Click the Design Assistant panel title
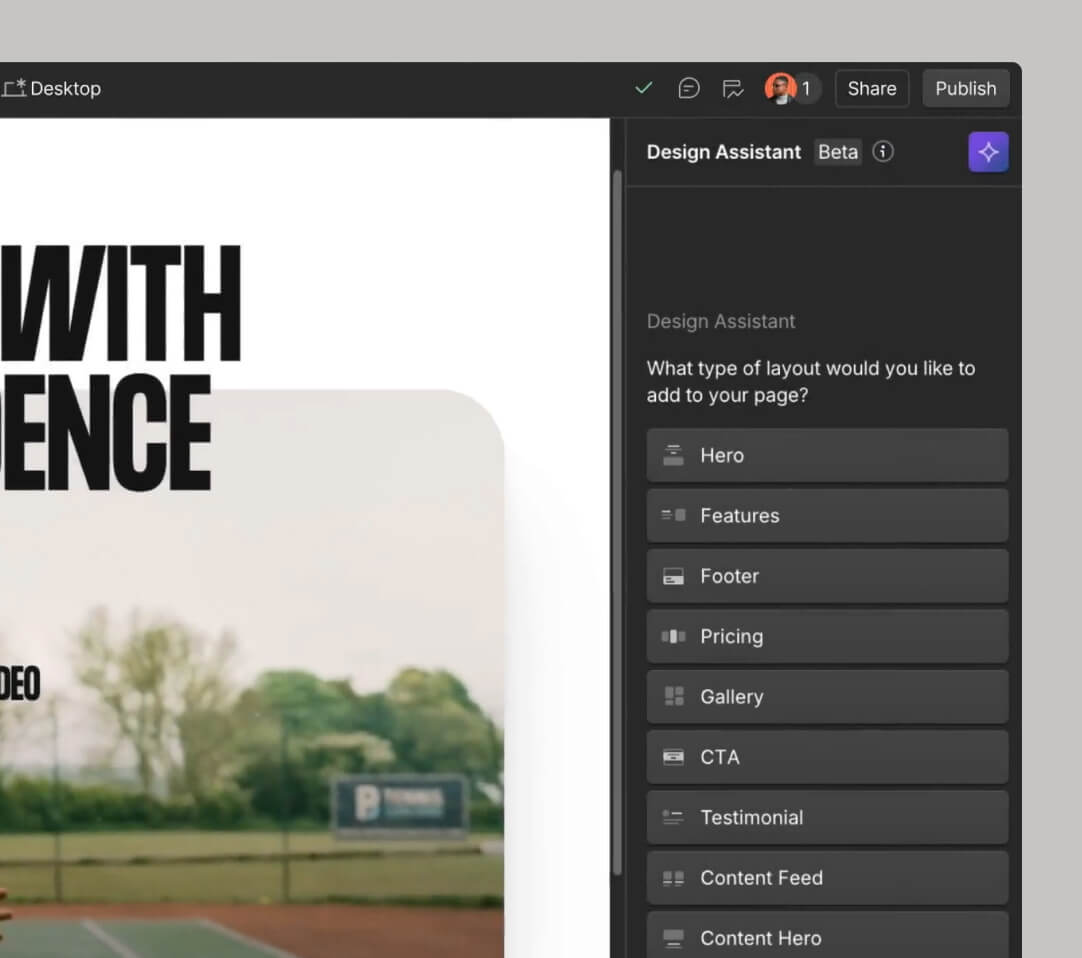 point(723,152)
